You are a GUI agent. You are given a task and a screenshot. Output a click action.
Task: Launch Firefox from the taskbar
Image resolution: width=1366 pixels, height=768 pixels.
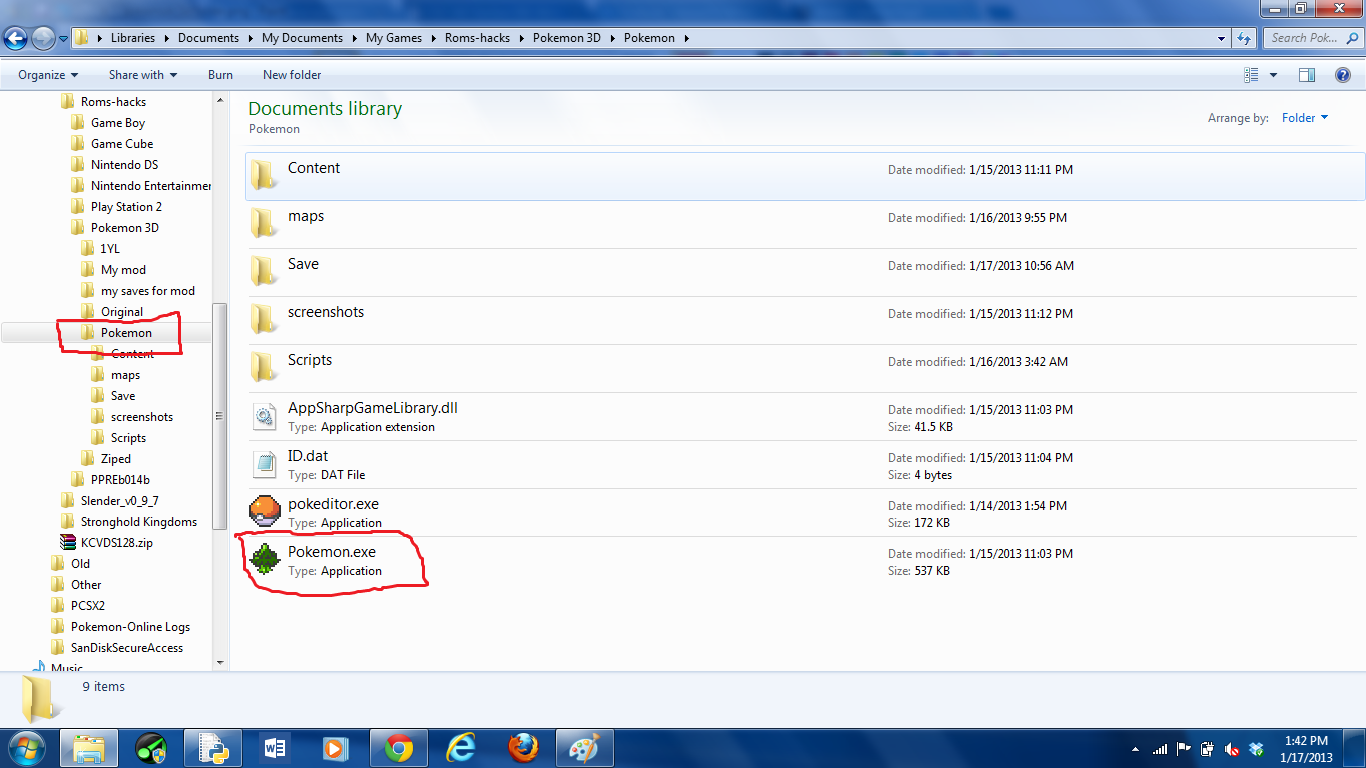pyautogui.click(x=522, y=748)
